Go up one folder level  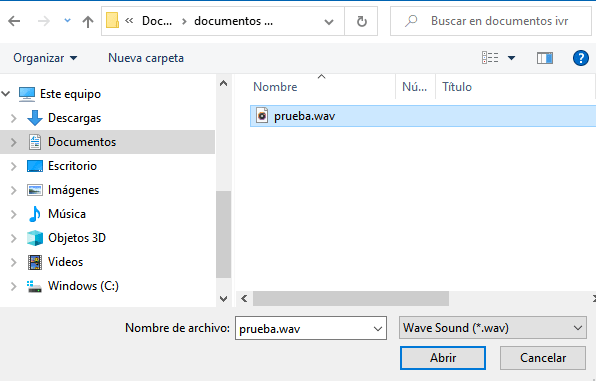(88, 21)
